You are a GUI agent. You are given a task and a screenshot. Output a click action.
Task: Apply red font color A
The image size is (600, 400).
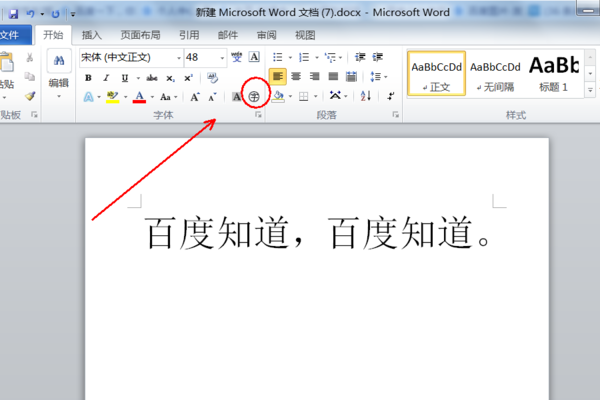click(x=139, y=97)
